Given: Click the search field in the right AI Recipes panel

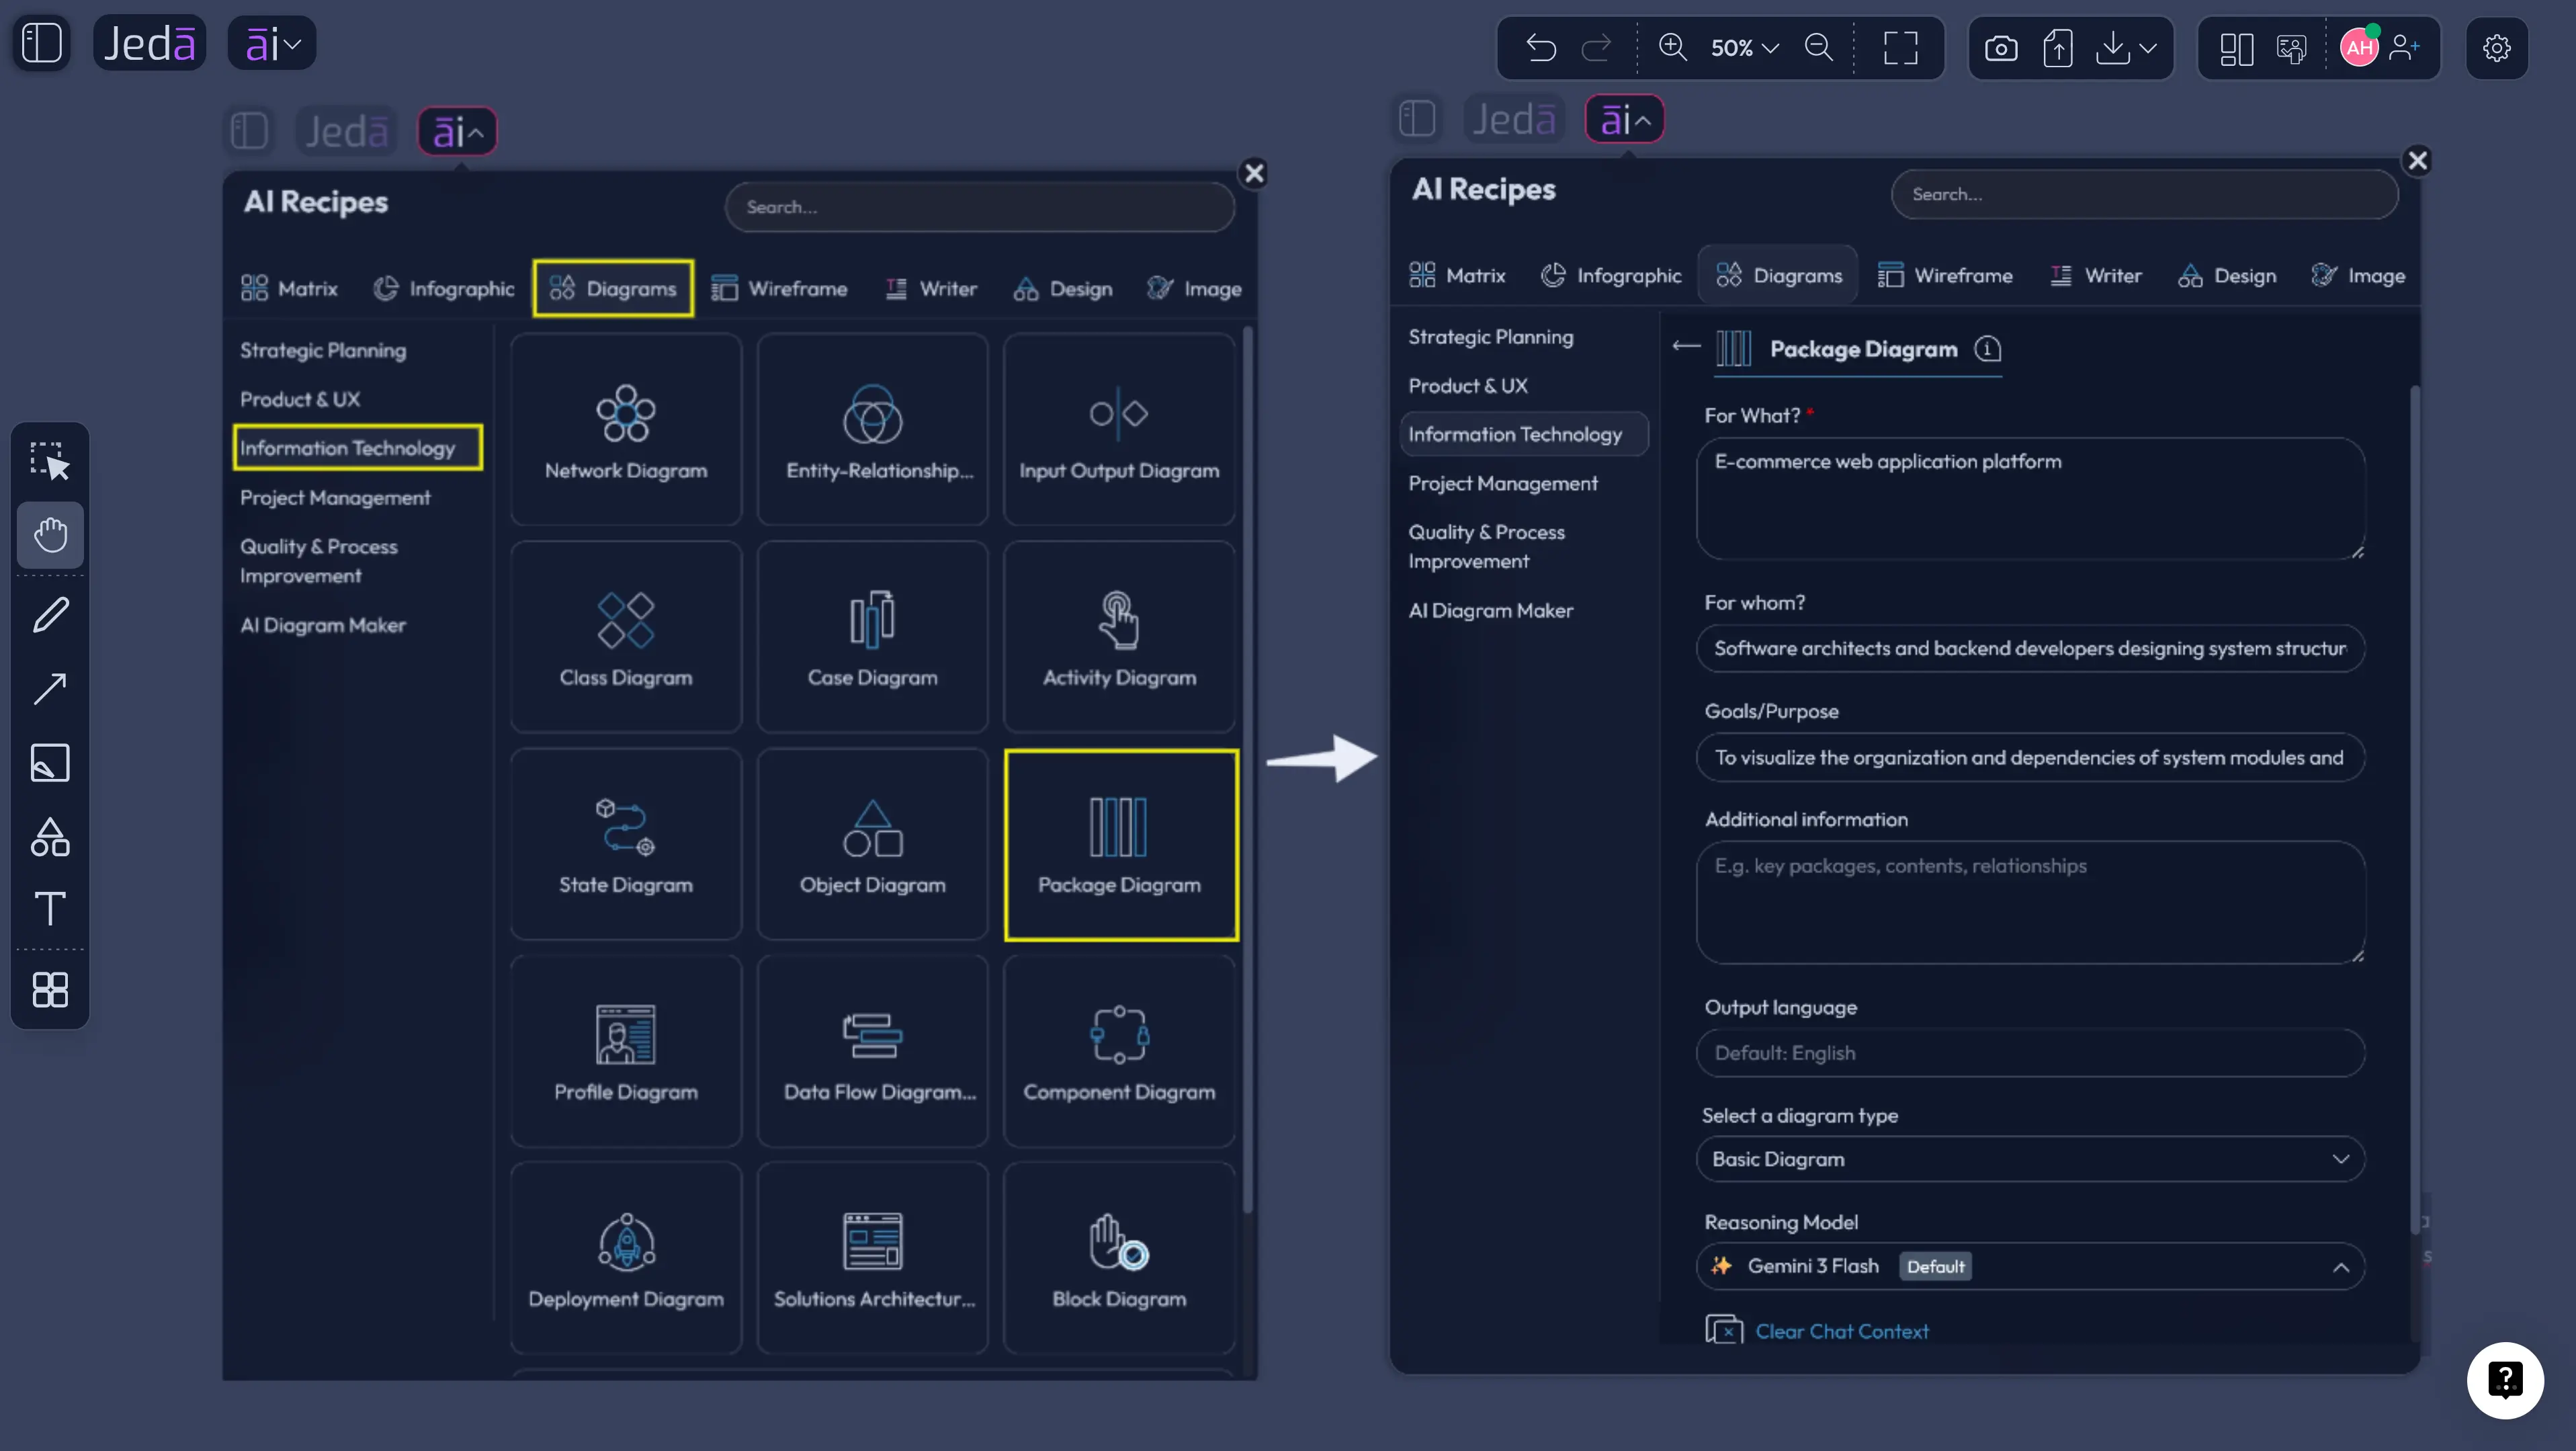Looking at the screenshot, I should point(2144,194).
